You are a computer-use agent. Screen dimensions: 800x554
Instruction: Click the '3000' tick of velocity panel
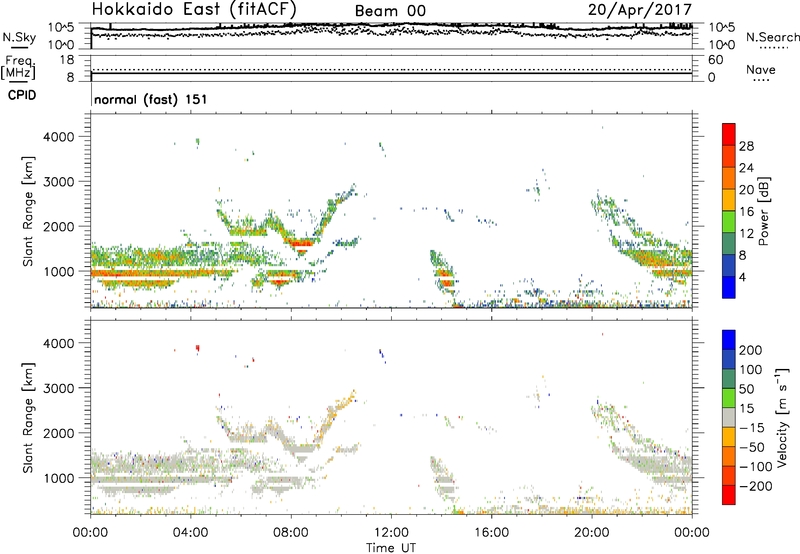tap(58, 388)
